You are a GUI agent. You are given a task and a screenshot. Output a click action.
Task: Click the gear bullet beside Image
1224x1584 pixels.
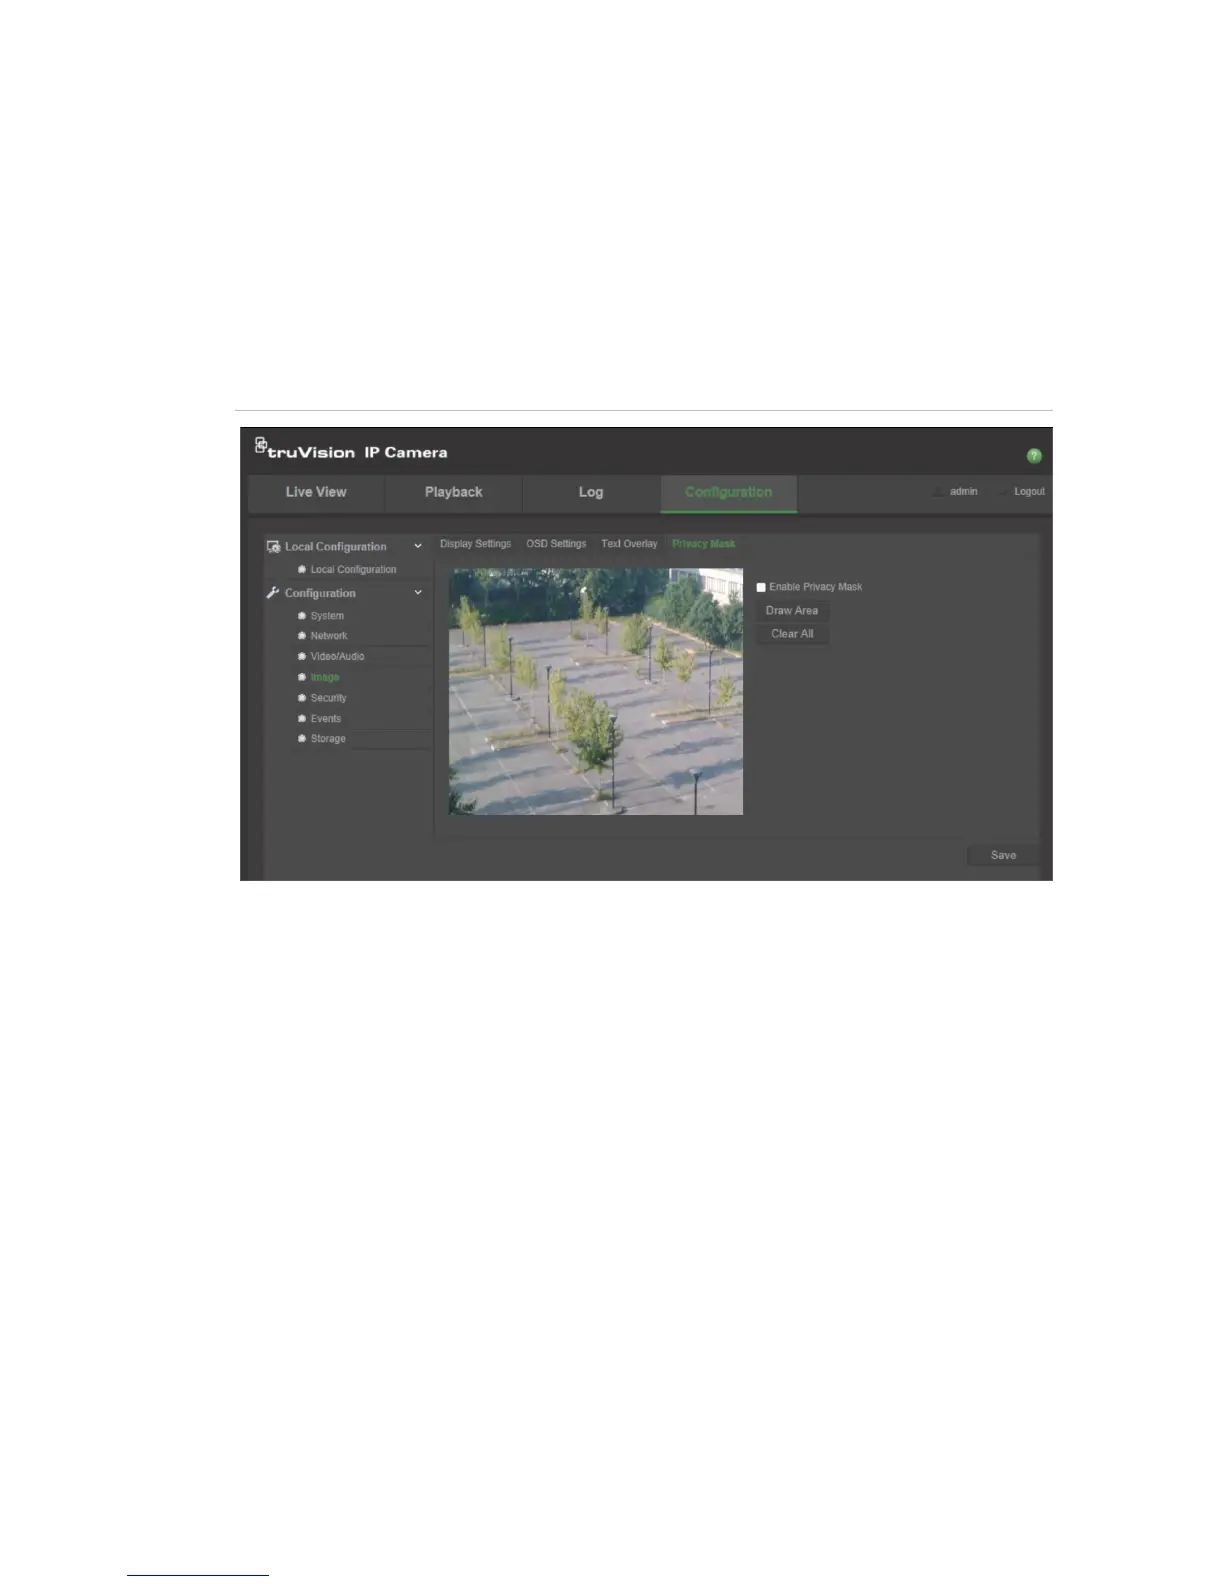(x=302, y=678)
